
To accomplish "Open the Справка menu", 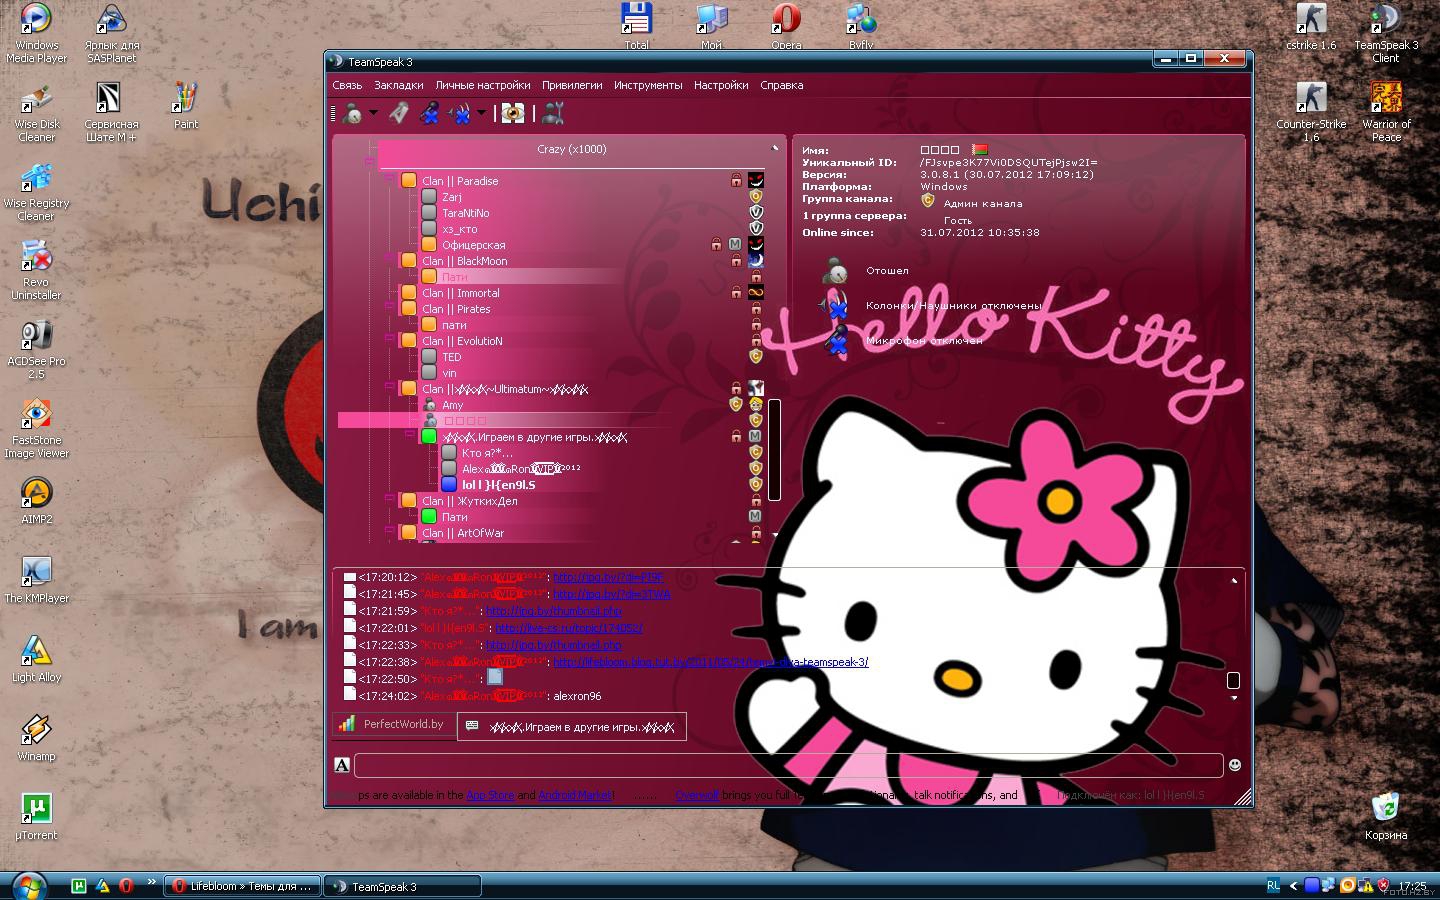I will pyautogui.click(x=782, y=86).
